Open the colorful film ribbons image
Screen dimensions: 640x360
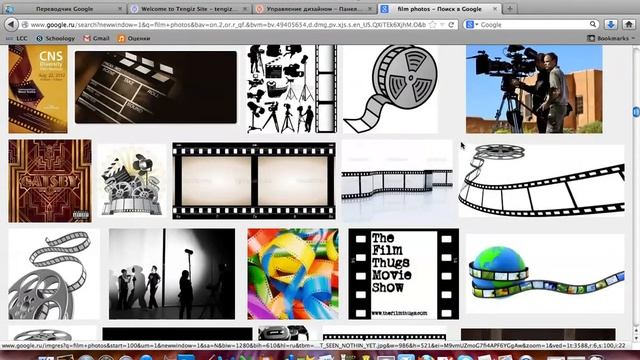(293, 274)
